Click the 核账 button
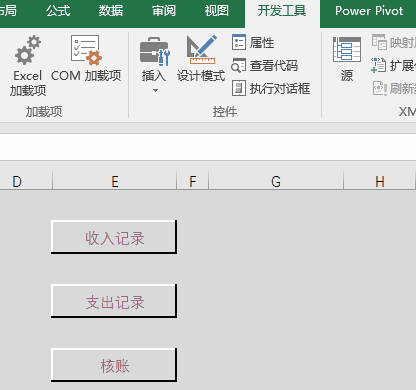The height and width of the screenshot is (390, 416). (x=114, y=365)
